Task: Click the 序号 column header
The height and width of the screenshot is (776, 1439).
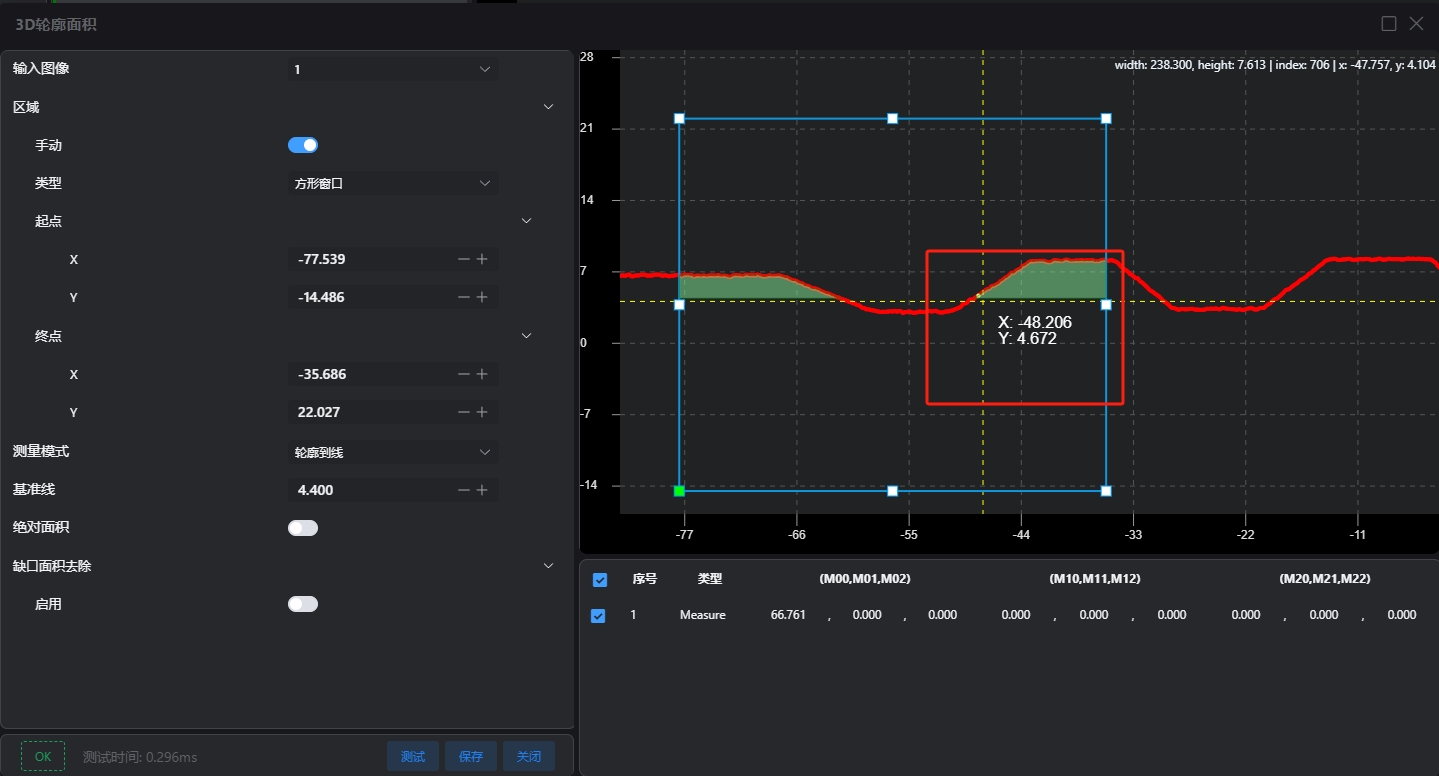Action: 645,579
